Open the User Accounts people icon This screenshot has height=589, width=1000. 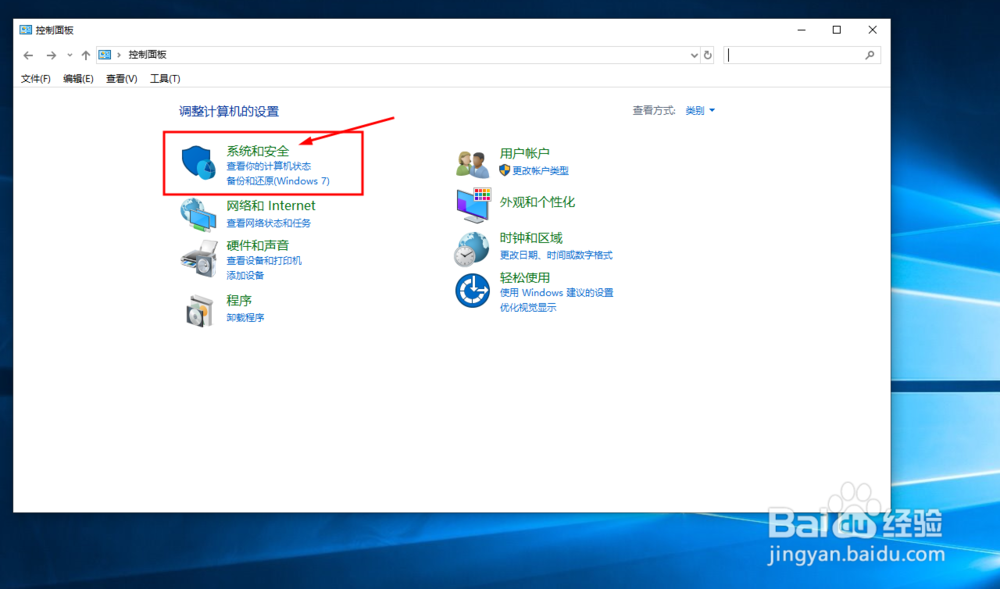click(x=473, y=164)
